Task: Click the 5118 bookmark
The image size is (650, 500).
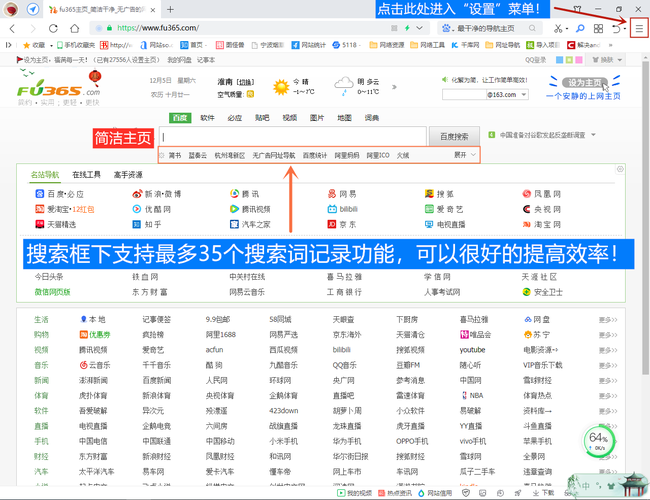Action: (346, 45)
